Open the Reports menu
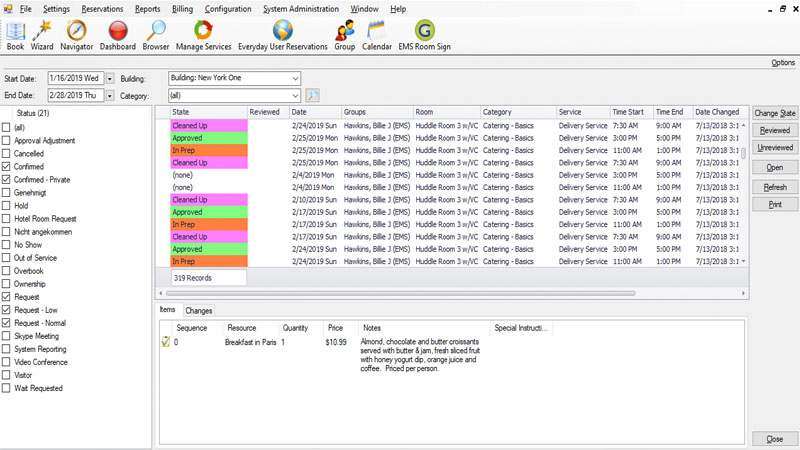 click(147, 9)
